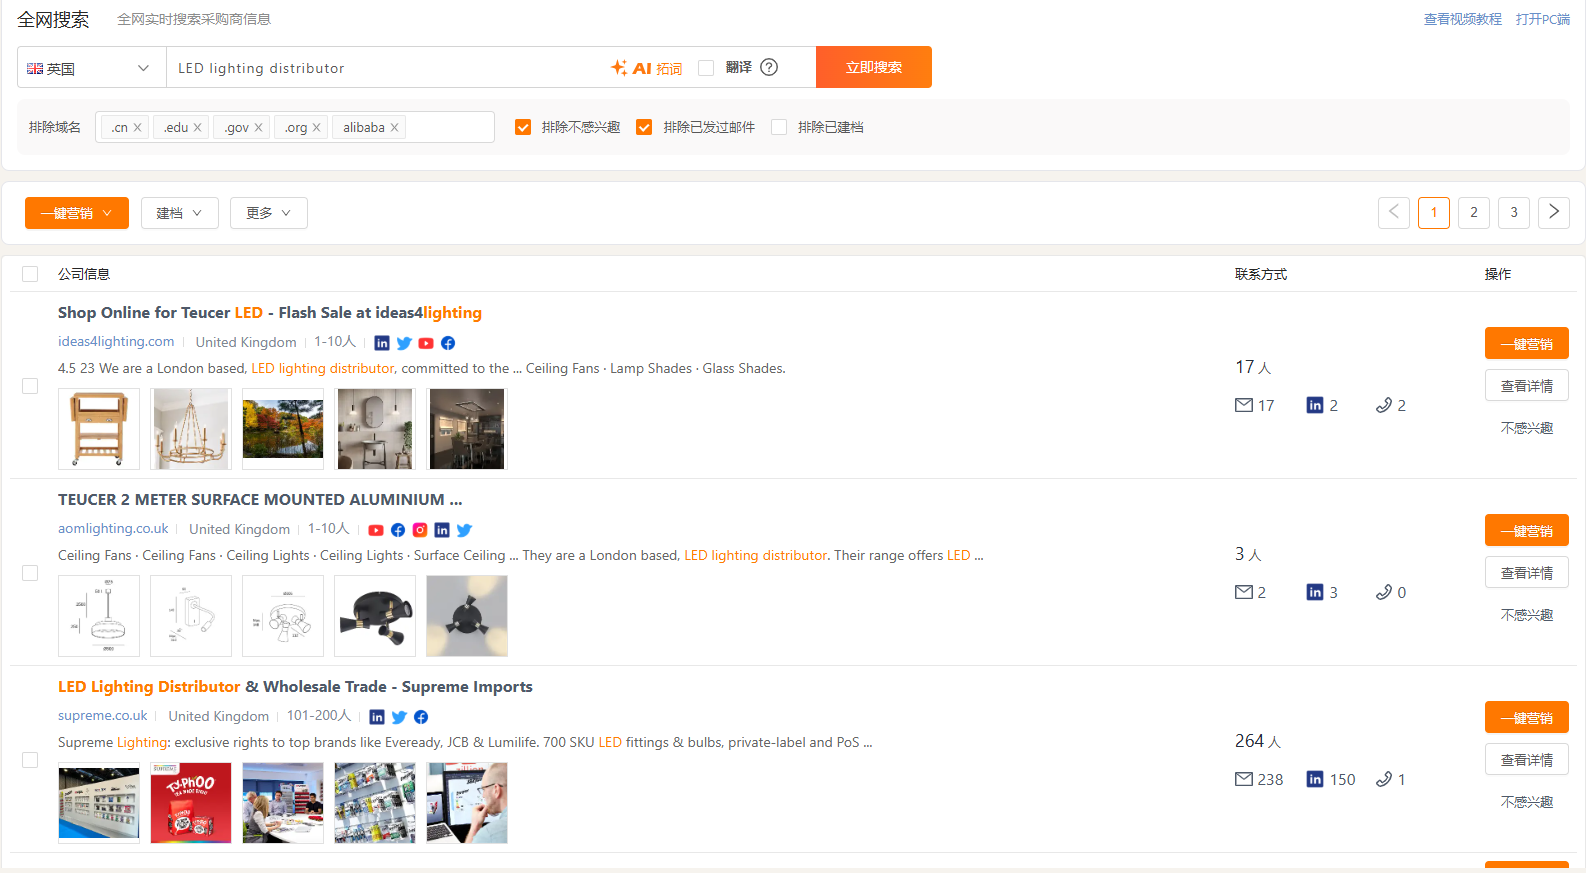
Task: Uncheck 排除已发过邮件 filter checkbox
Action: (644, 127)
